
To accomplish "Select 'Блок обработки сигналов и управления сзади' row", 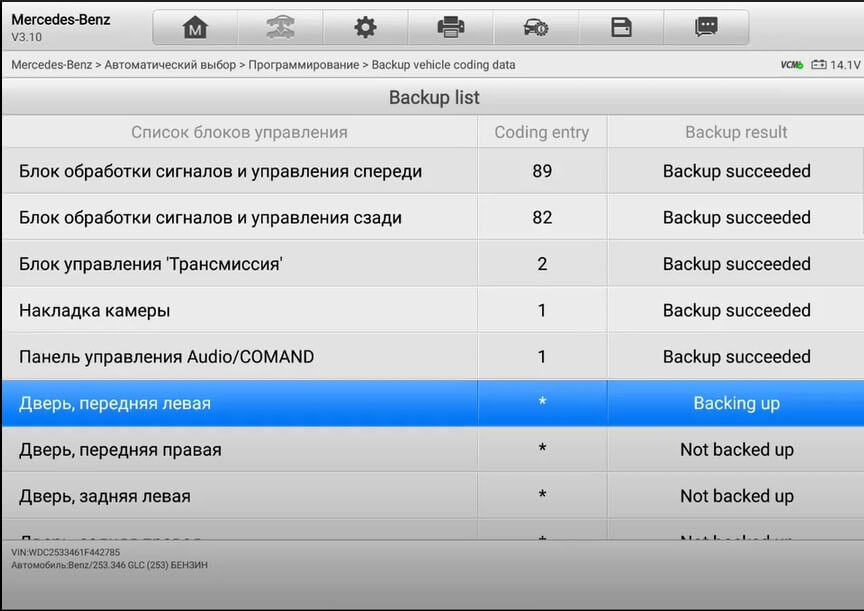I will point(432,217).
